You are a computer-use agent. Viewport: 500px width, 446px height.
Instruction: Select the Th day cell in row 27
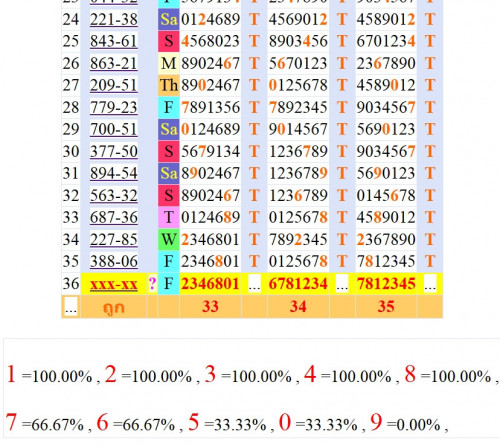tap(169, 85)
